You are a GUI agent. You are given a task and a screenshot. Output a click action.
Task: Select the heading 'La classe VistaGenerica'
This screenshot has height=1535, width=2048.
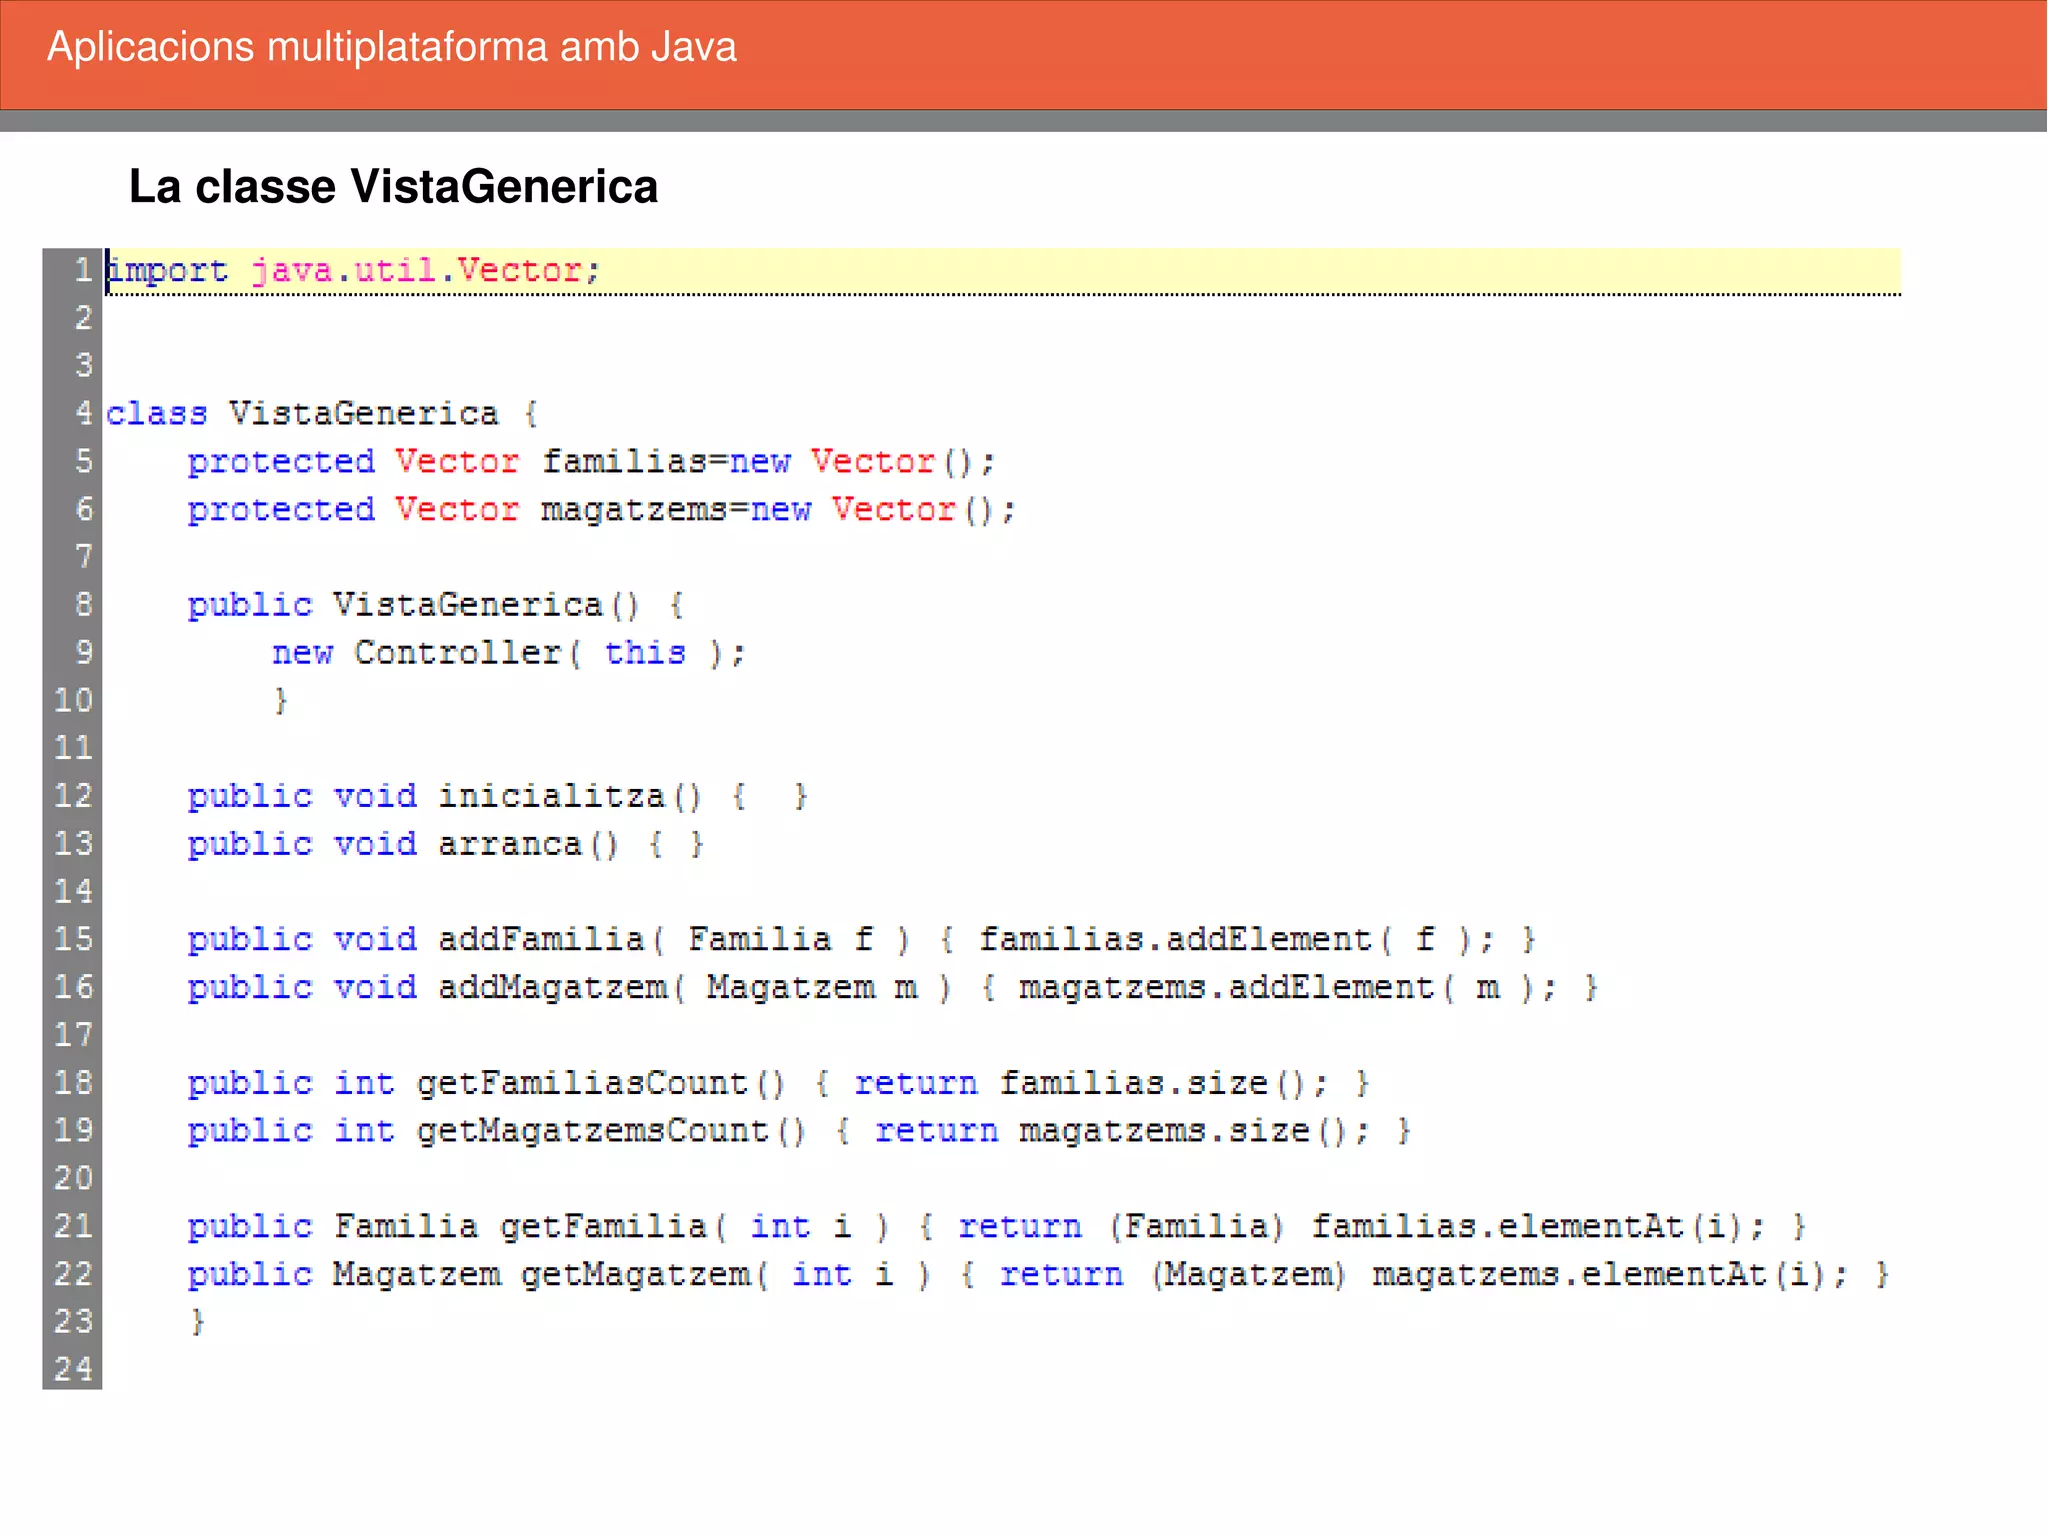(393, 187)
